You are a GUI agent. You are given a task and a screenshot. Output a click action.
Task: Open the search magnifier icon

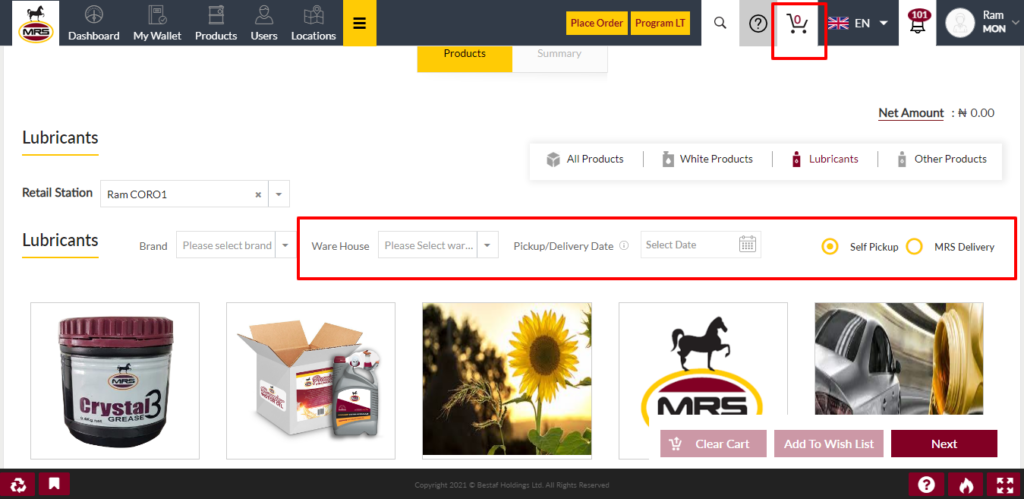(720, 23)
